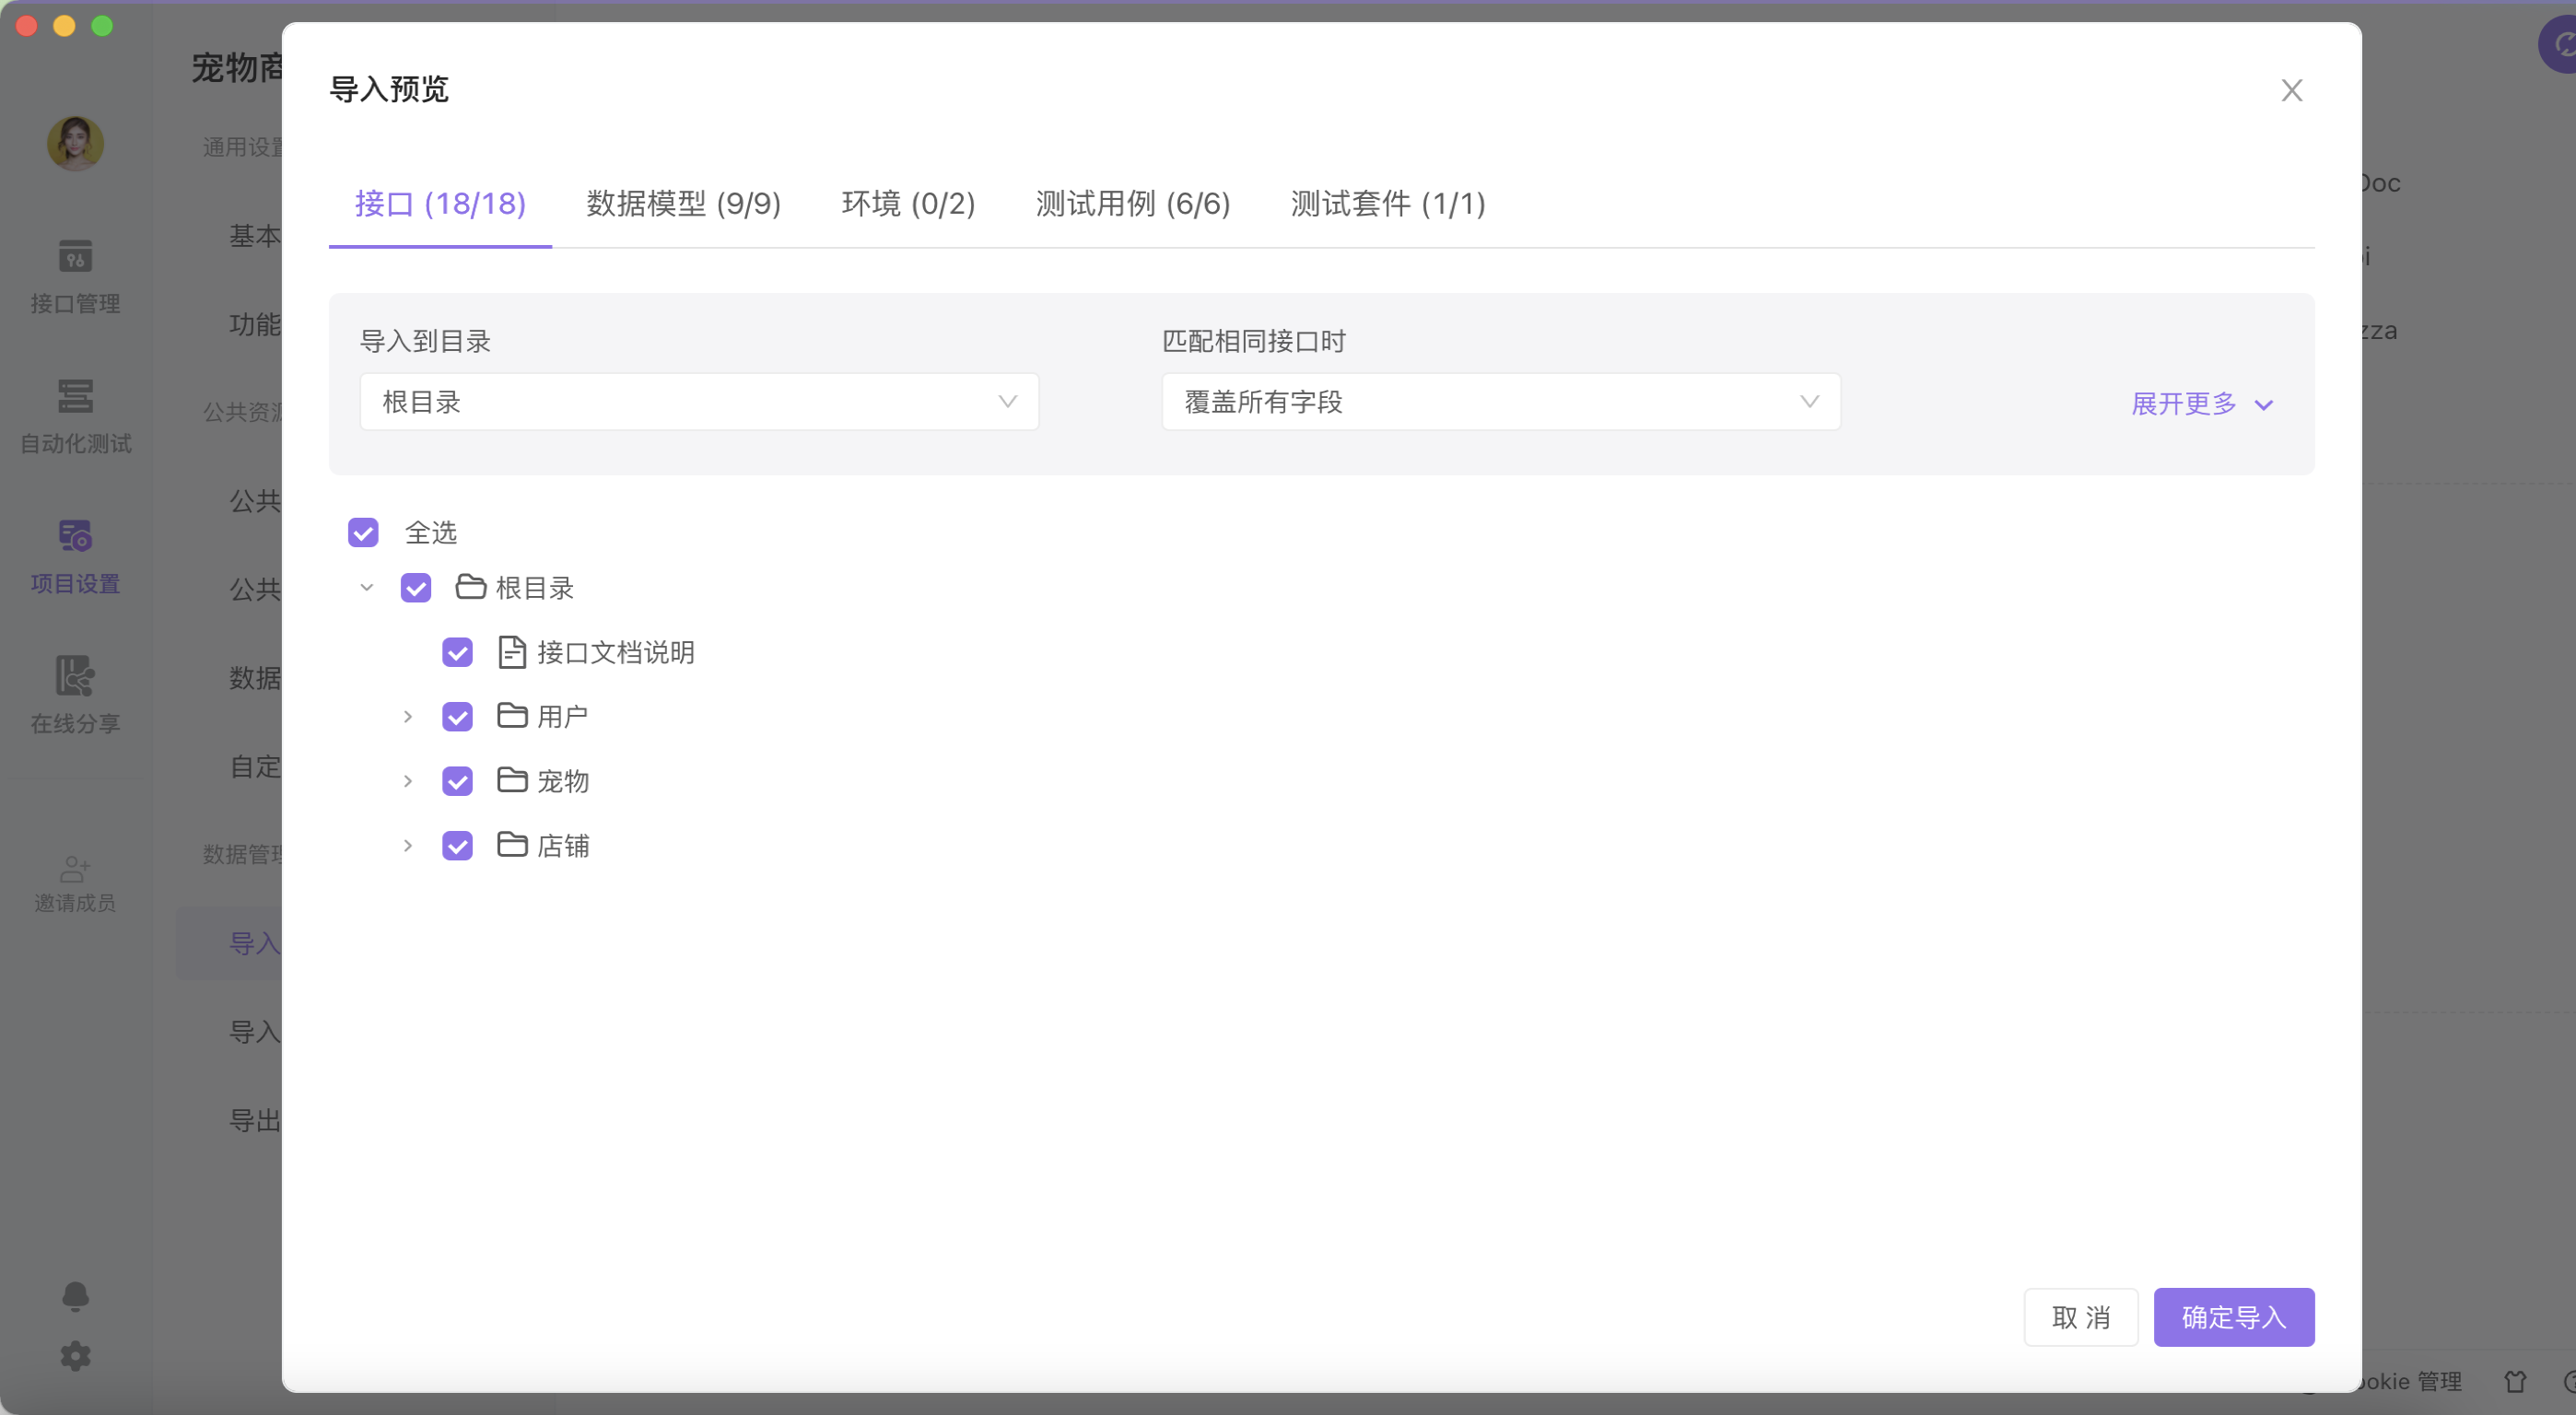Switch to the 数据模型 (9/9) tab
The width and height of the screenshot is (2576, 1415).
(x=683, y=204)
